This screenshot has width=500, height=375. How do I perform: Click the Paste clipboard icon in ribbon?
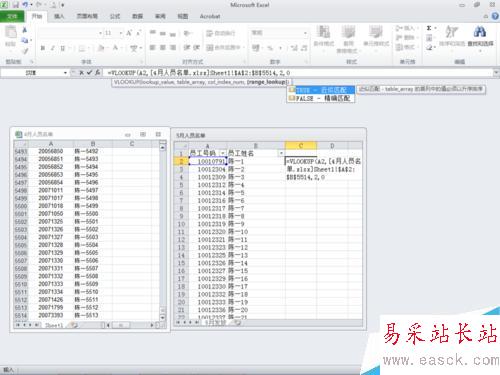click(11, 32)
